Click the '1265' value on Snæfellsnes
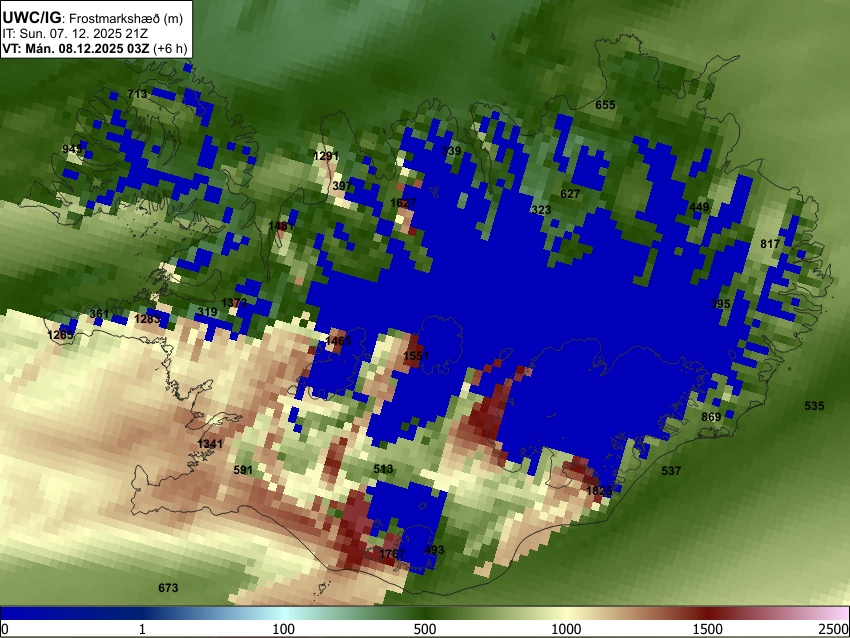 60,335
